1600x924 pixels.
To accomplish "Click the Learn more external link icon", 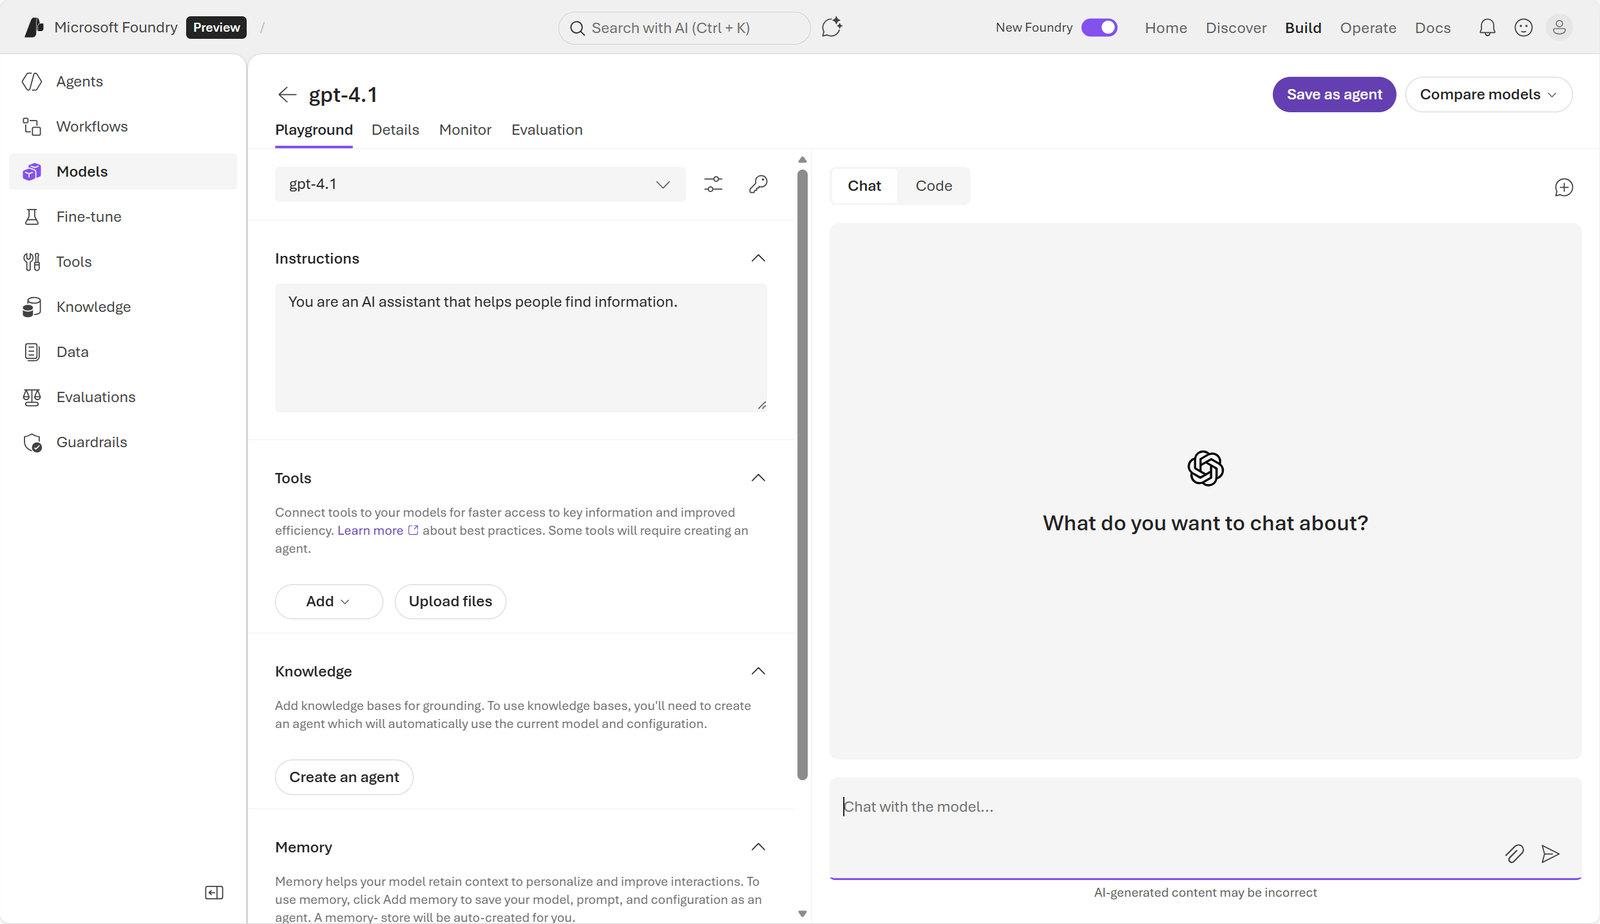I will click(413, 531).
